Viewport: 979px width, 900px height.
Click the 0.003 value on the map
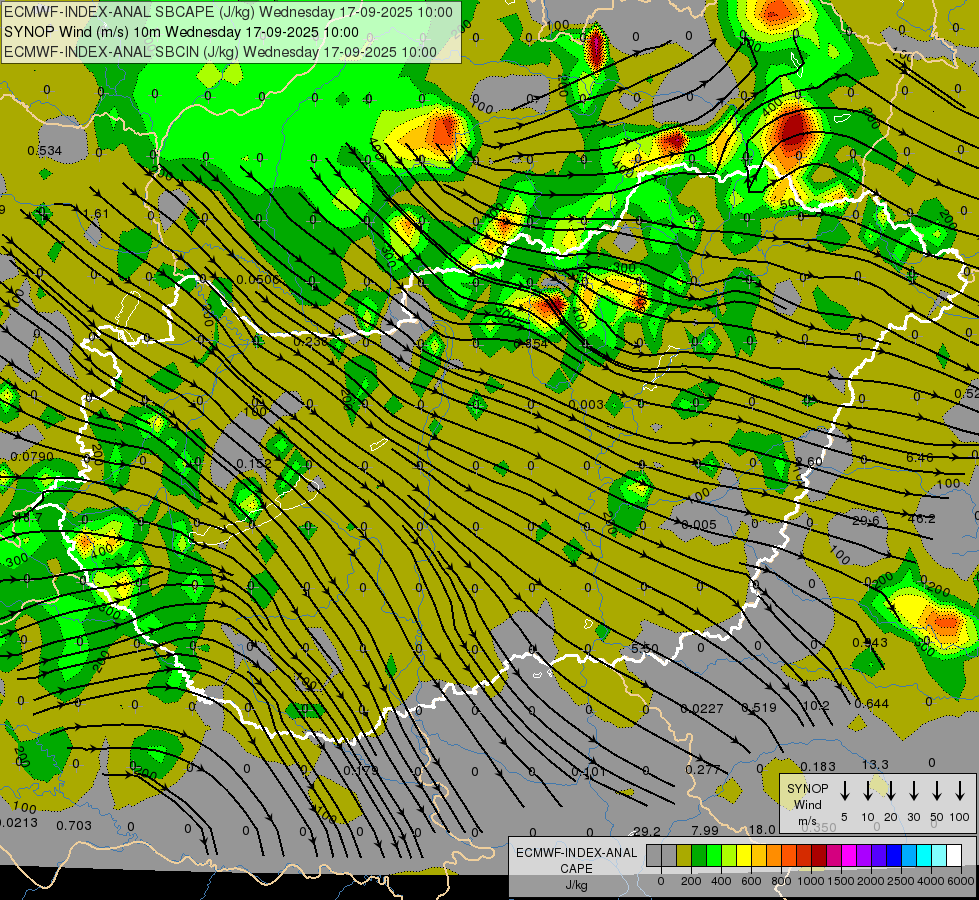[586, 405]
